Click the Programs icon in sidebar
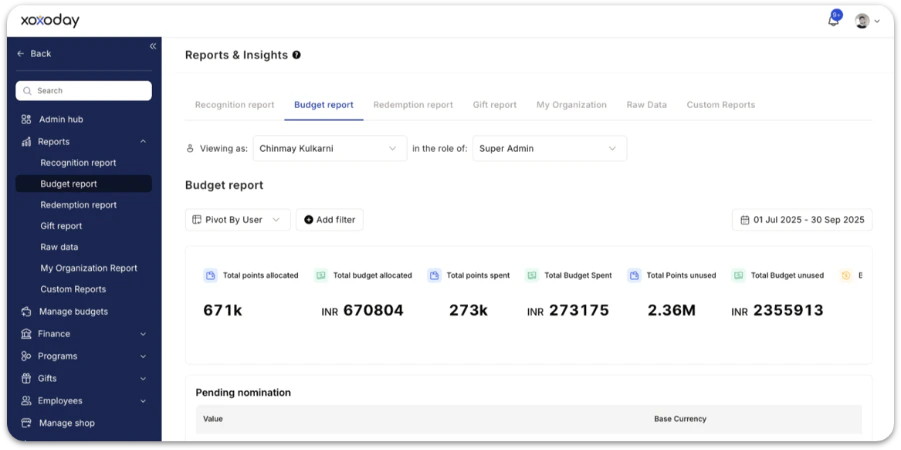 coord(26,356)
